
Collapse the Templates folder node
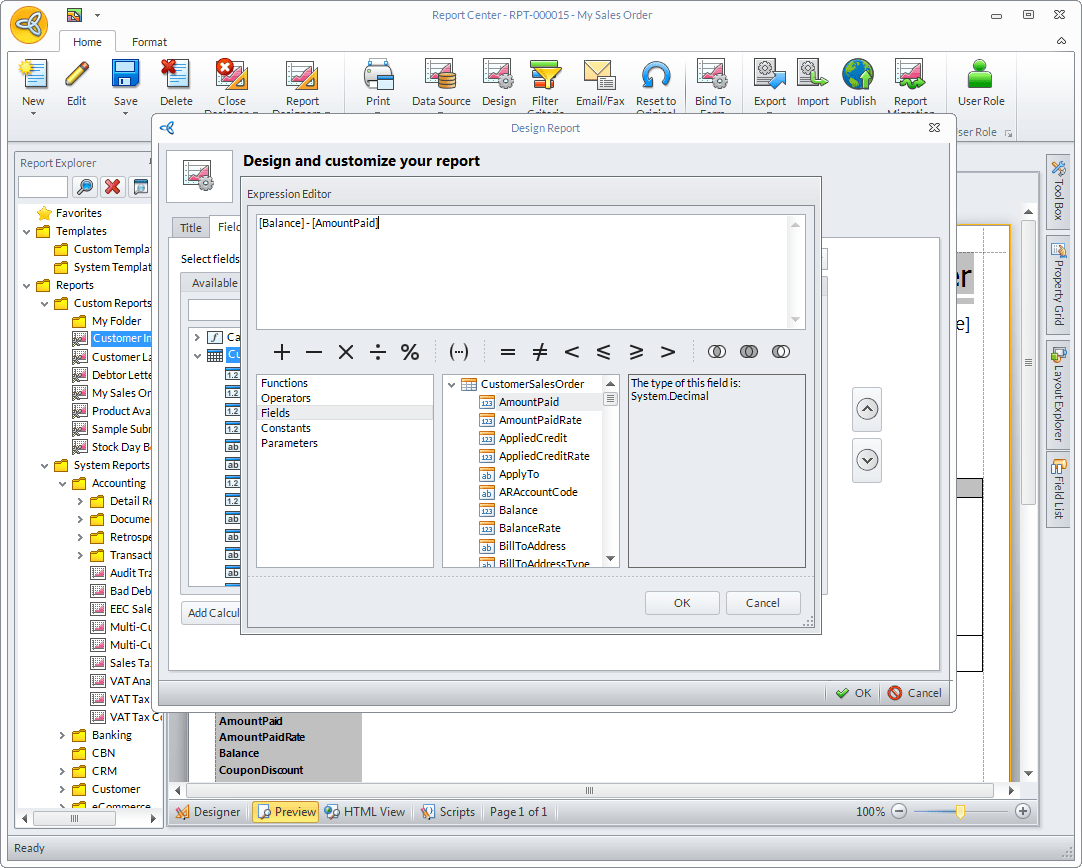[27, 231]
